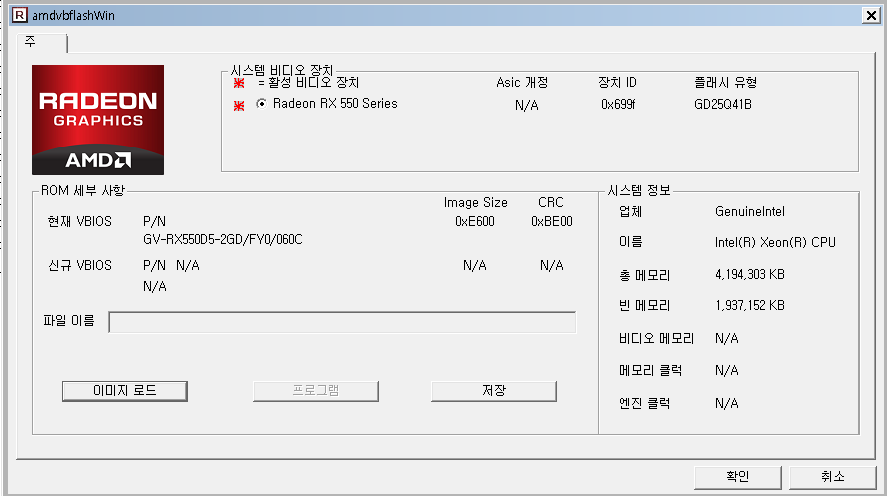This screenshot has width=887, height=496.
Task: Click the 장치 ID column header
Action: 617,83
